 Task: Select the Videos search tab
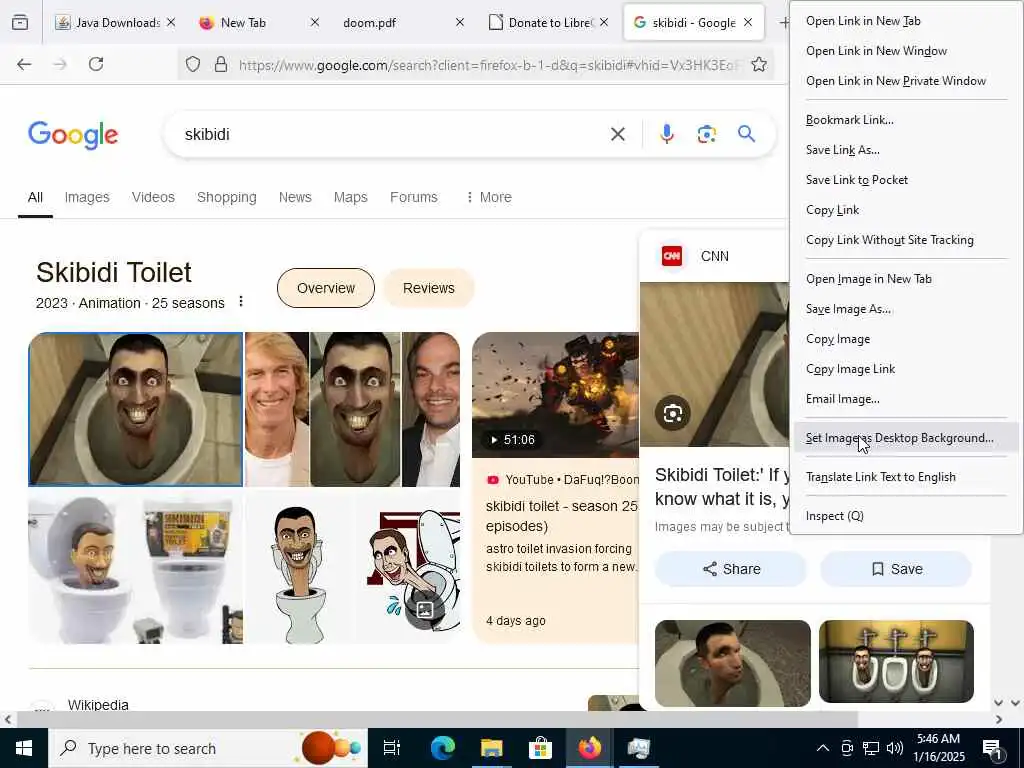pos(153,197)
